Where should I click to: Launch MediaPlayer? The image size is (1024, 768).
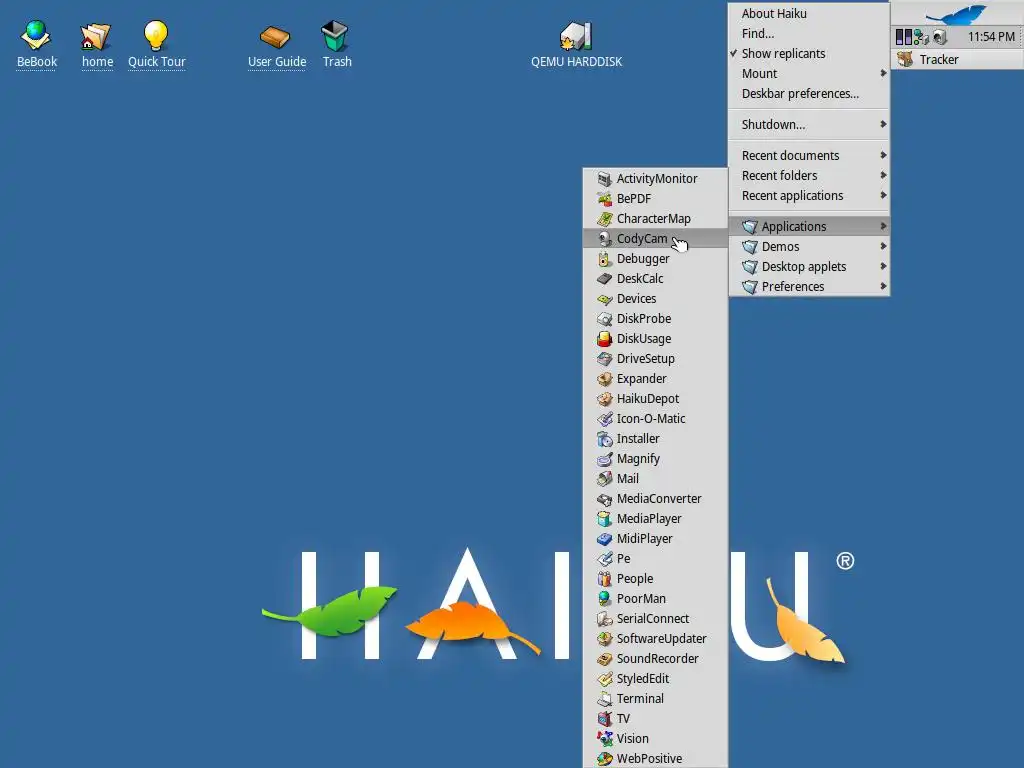(x=655, y=519)
